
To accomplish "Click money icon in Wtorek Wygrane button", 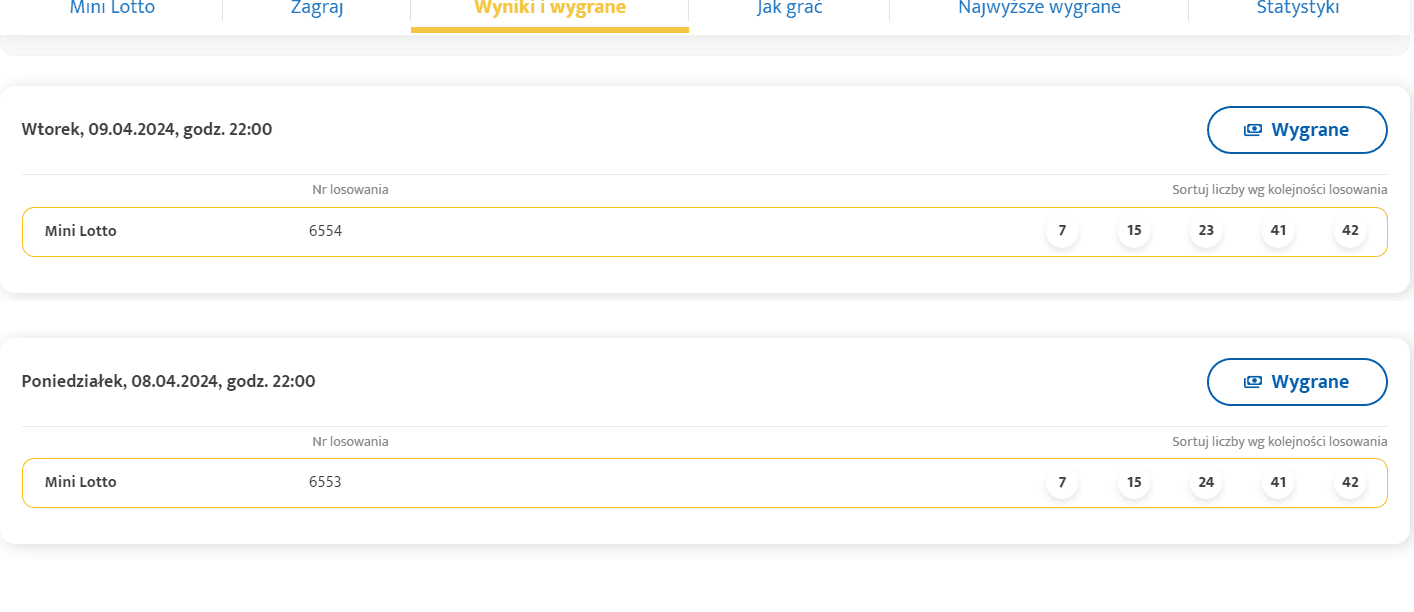I will click(x=1252, y=130).
